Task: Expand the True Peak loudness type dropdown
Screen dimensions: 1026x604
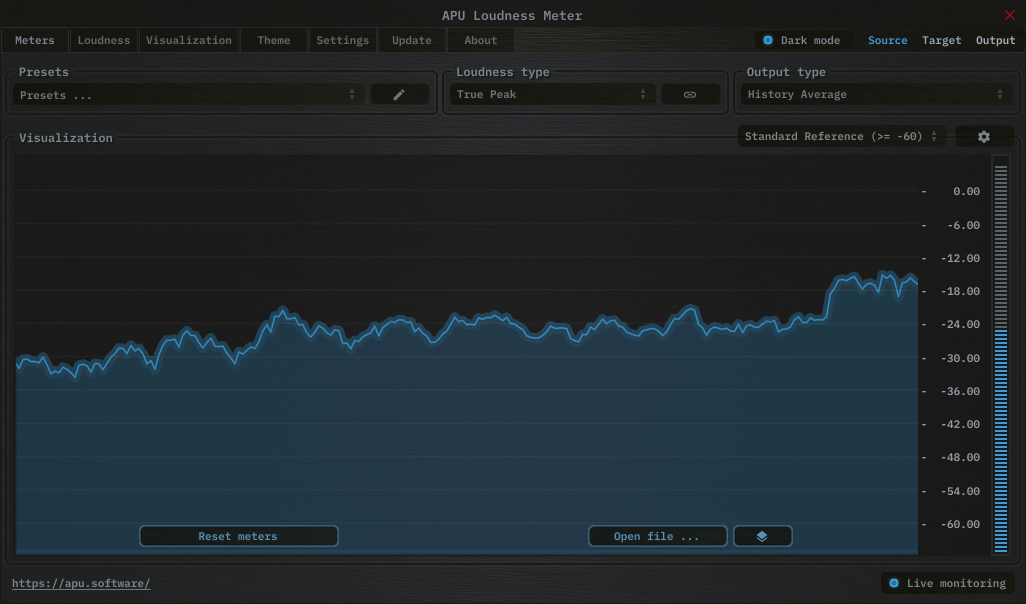Action: pos(550,95)
